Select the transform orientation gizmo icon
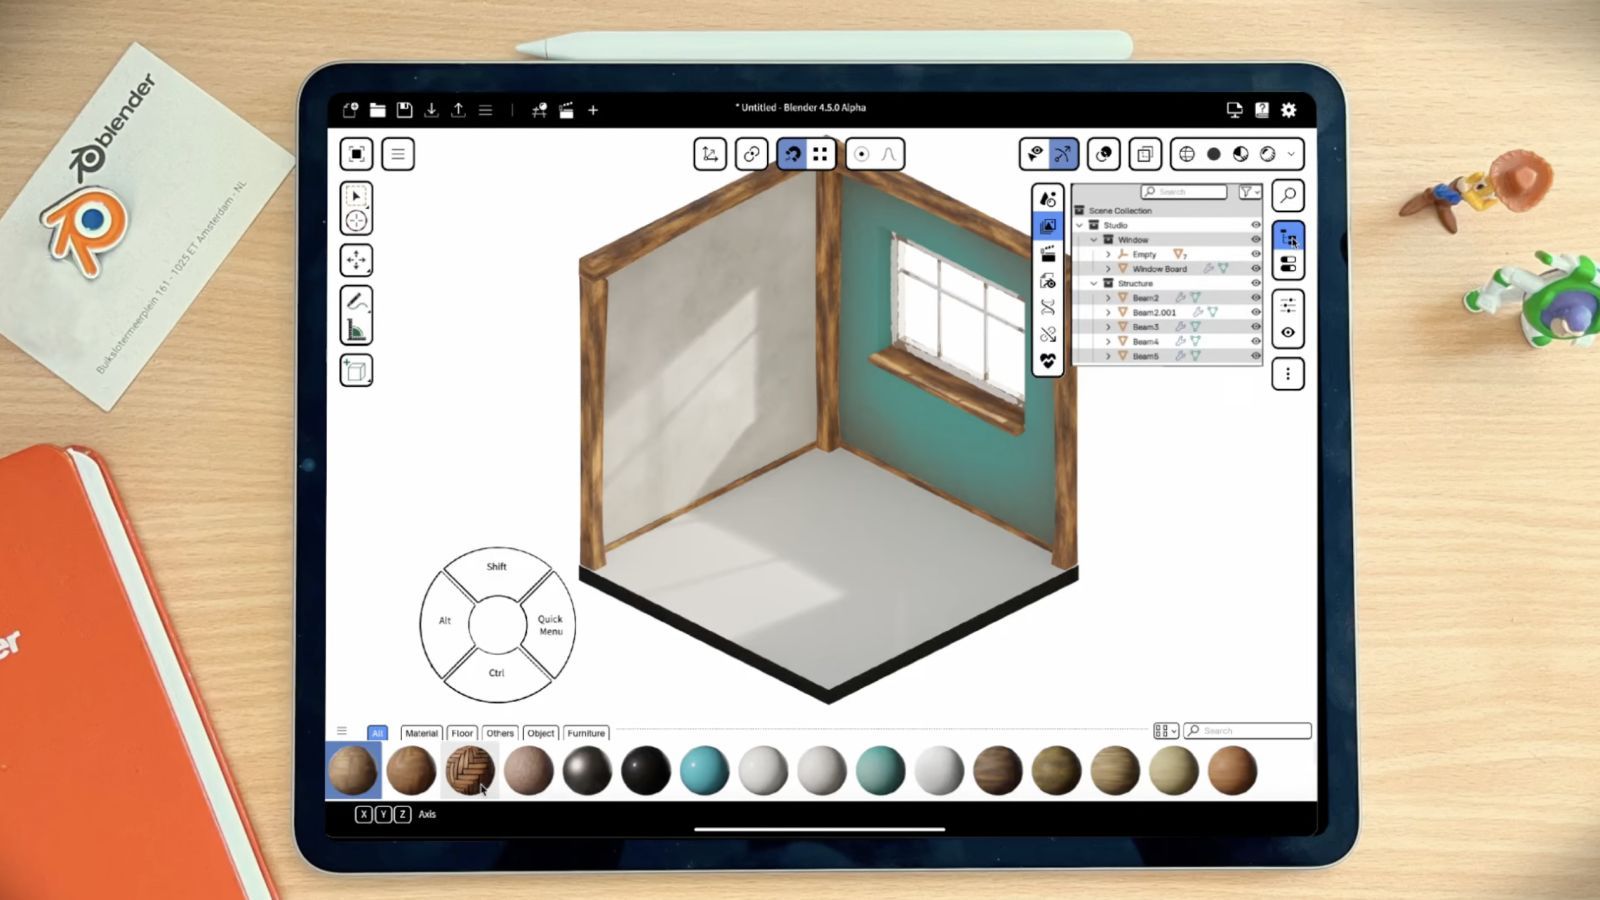1600x900 pixels. click(710, 153)
